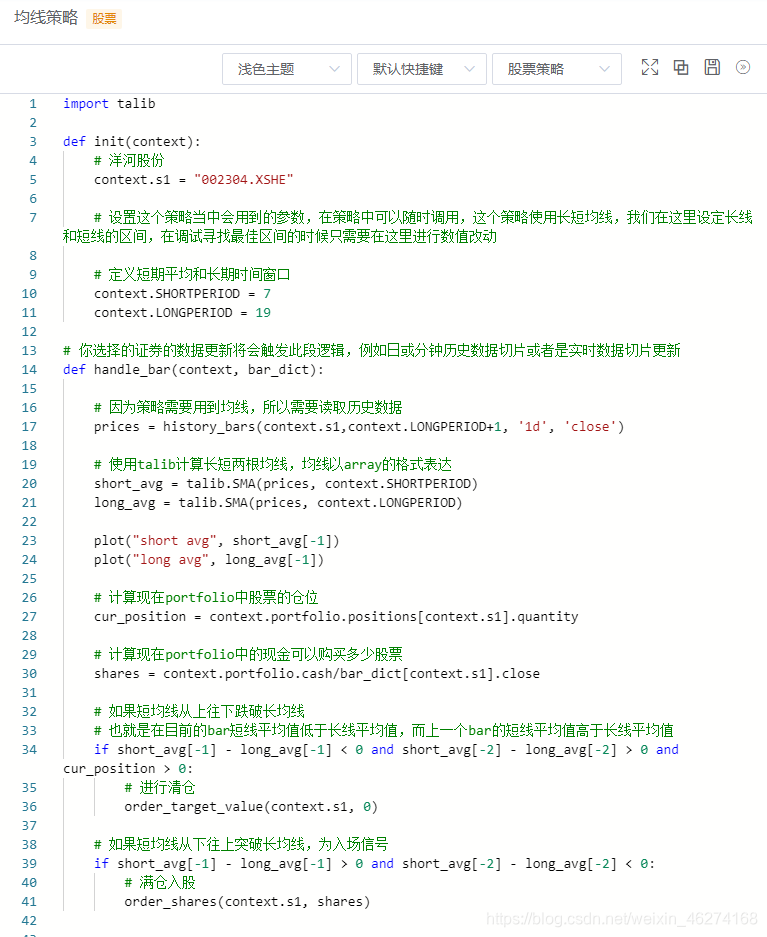Click 'def handle_bar(context, bar_dict):' line
The height and width of the screenshot is (937, 767).
coord(194,370)
